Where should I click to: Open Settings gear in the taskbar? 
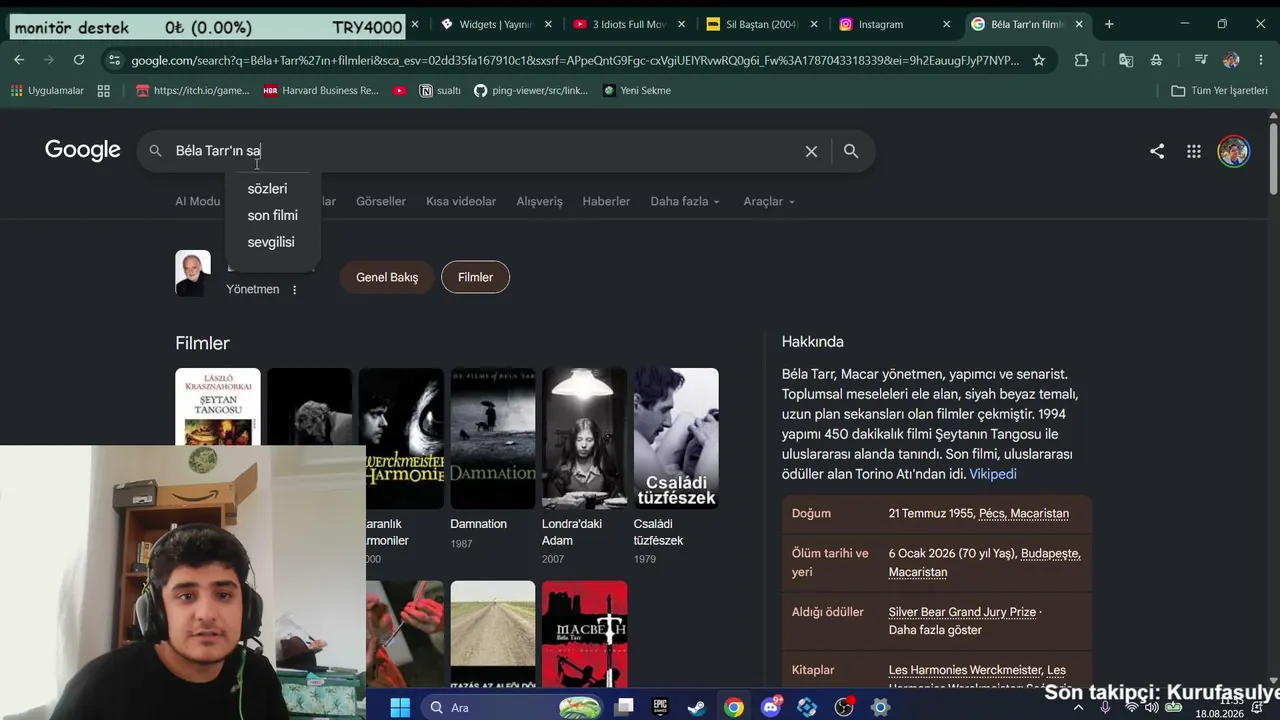point(880,707)
